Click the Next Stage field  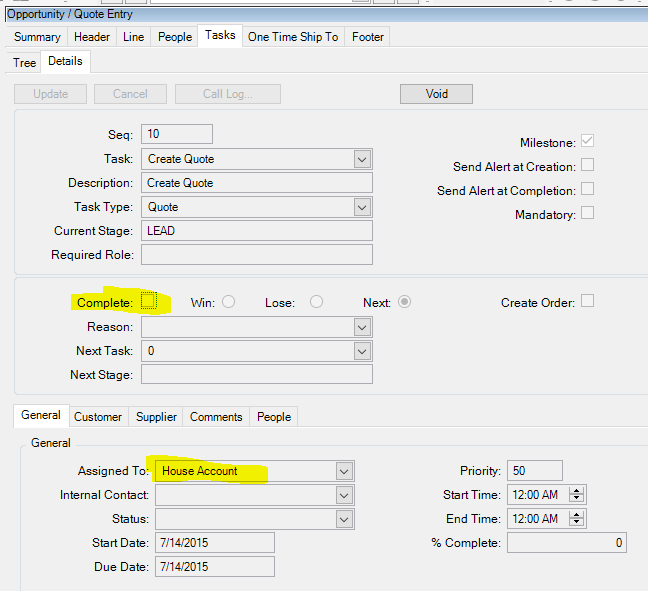(x=257, y=374)
